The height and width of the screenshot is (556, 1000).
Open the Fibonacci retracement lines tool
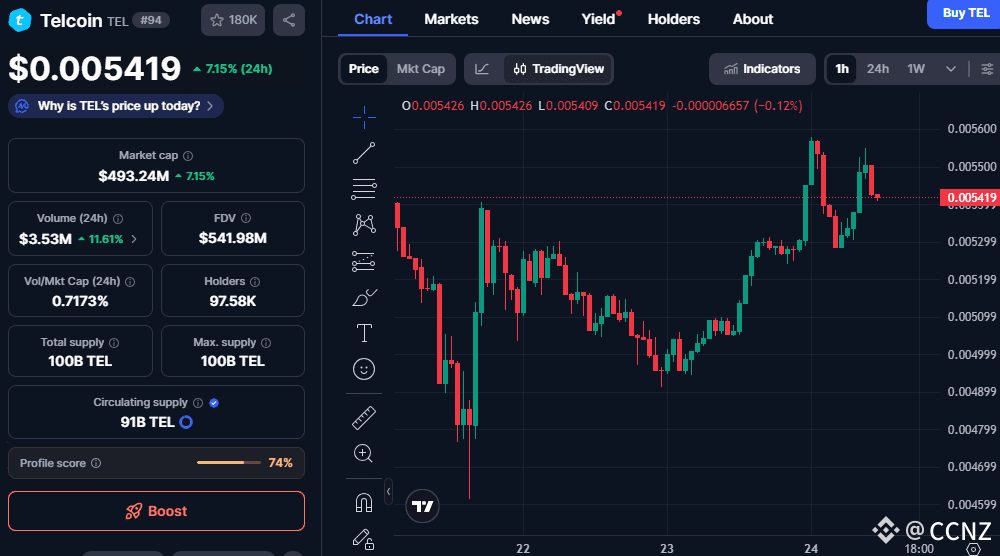[x=364, y=189]
